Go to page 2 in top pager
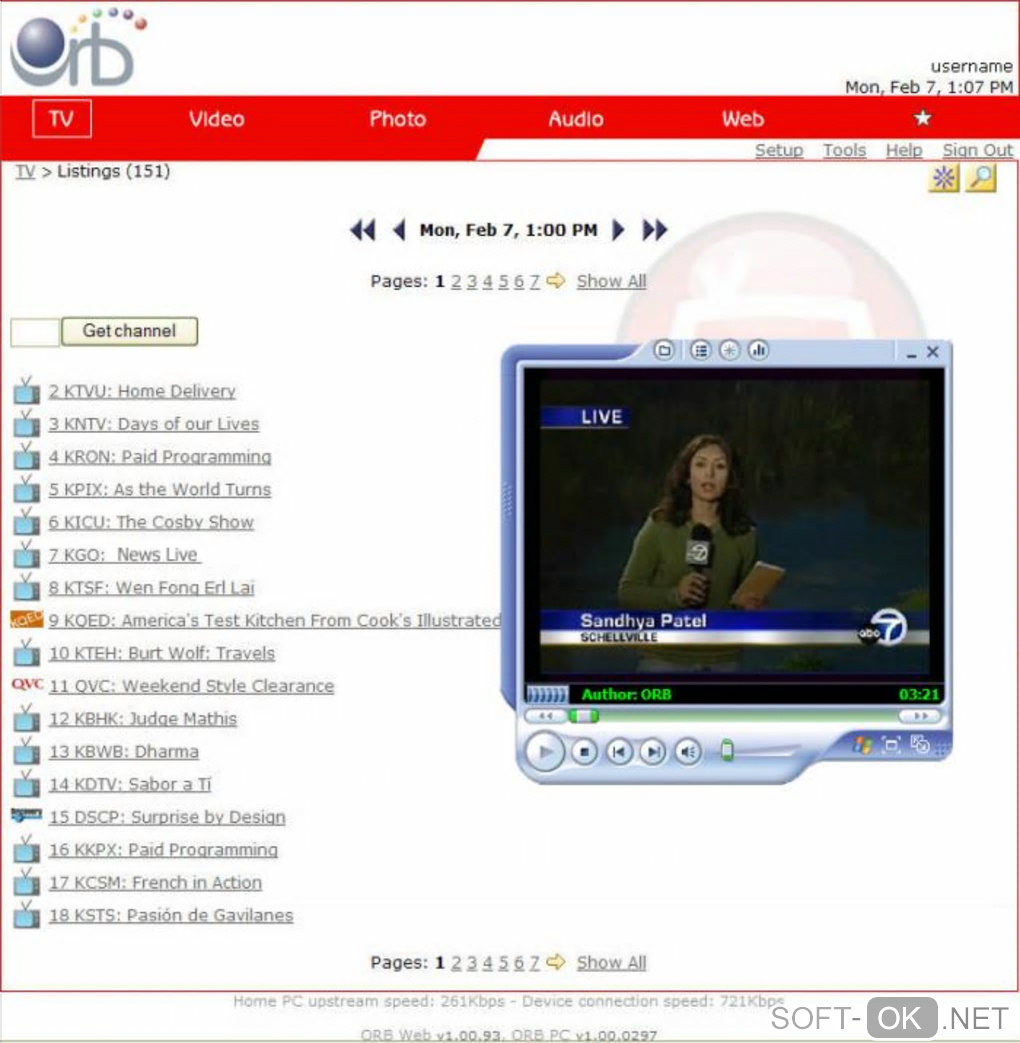Screen dimensions: 1020x1043 pyautogui.click(x=456, y=281)
